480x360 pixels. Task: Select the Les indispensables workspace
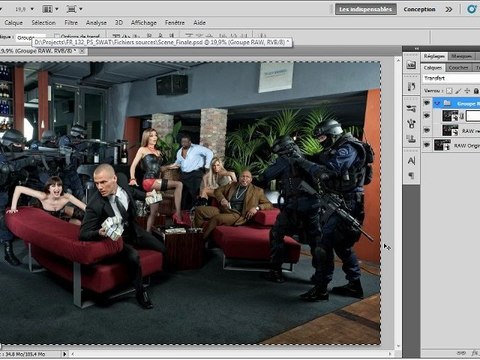366,9
